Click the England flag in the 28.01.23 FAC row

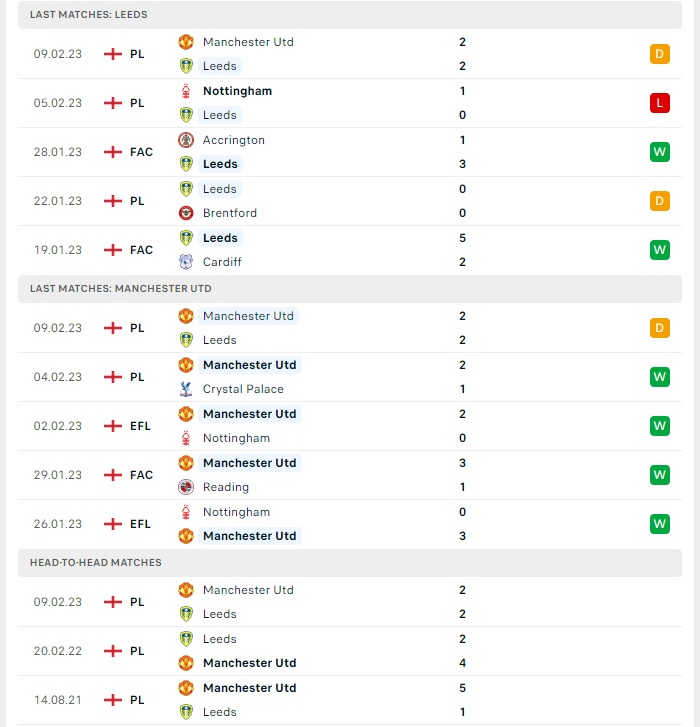click(x=113, y=152)
